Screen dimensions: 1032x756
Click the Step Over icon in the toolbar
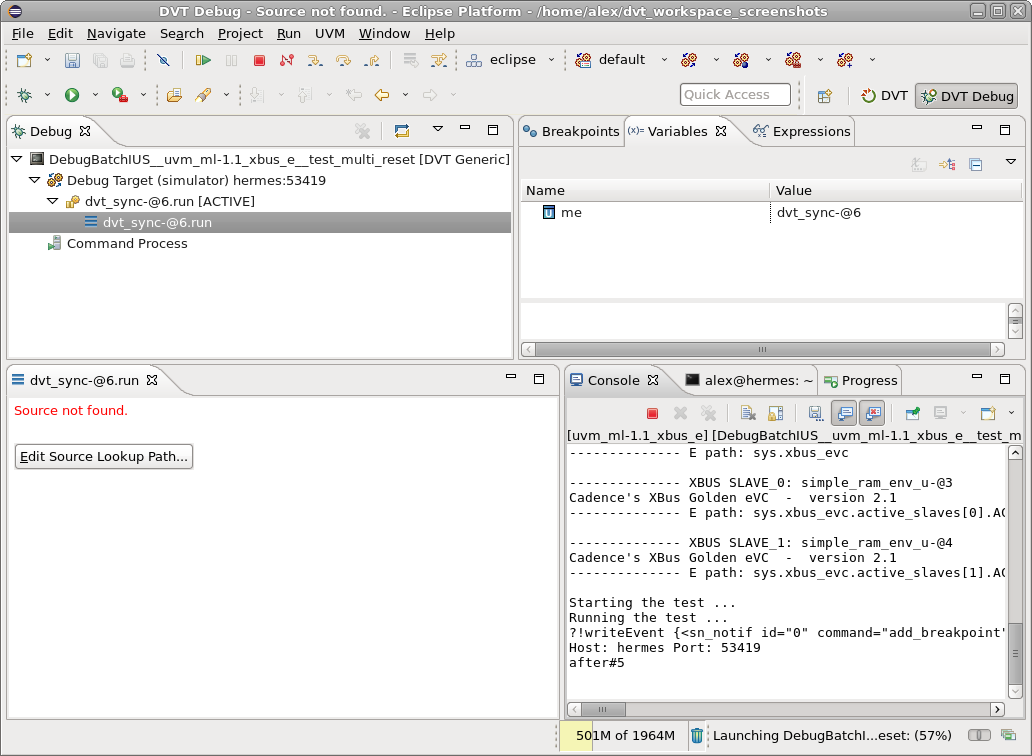(343, 60)
